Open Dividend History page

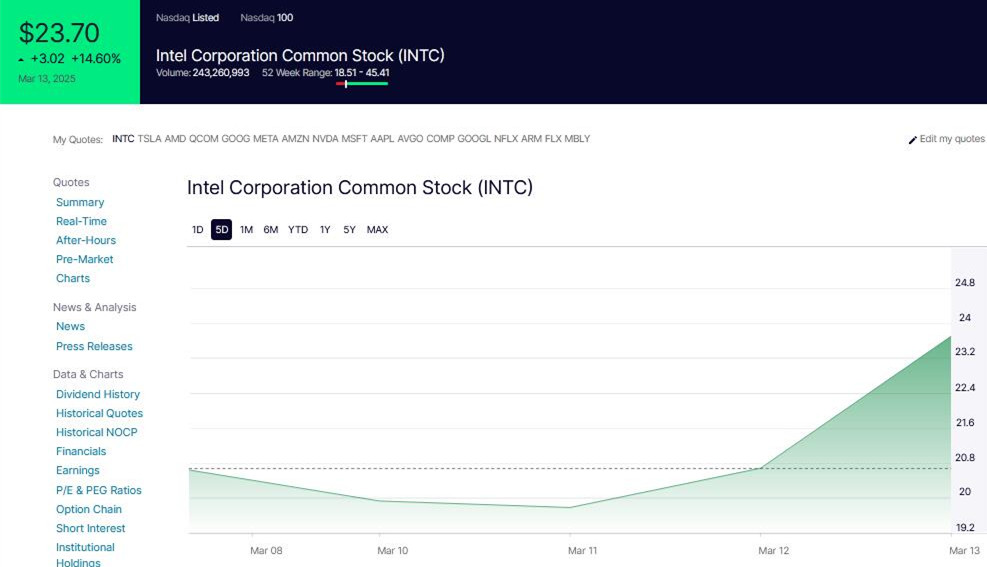coord(98,394)
